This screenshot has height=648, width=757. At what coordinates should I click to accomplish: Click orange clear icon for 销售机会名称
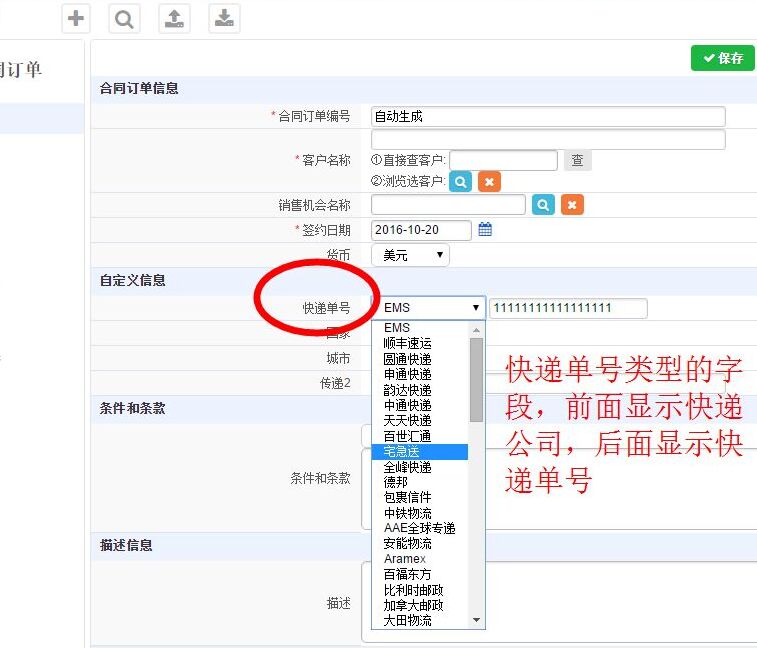click(x=572, y=205)
